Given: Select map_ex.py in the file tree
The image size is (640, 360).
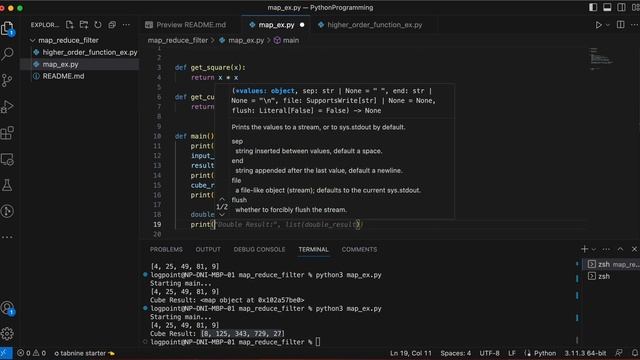Looking at the screenshot, I should click(60, 64).
